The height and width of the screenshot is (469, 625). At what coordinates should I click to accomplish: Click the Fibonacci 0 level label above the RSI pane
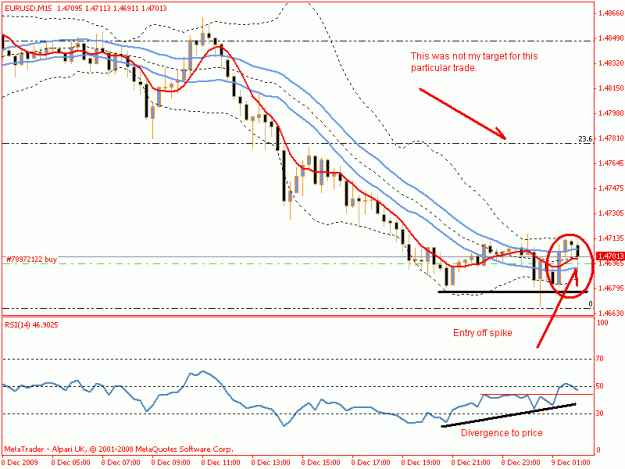click(590, 304)
